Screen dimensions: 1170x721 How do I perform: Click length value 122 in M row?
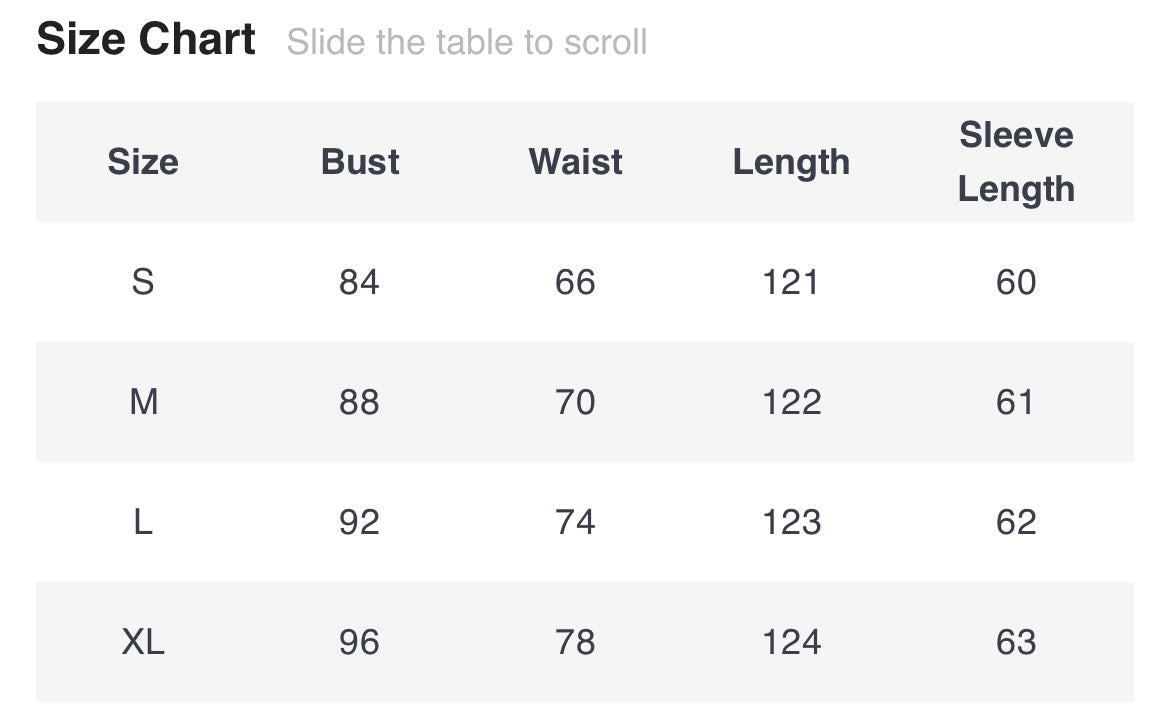coord(791,402)
